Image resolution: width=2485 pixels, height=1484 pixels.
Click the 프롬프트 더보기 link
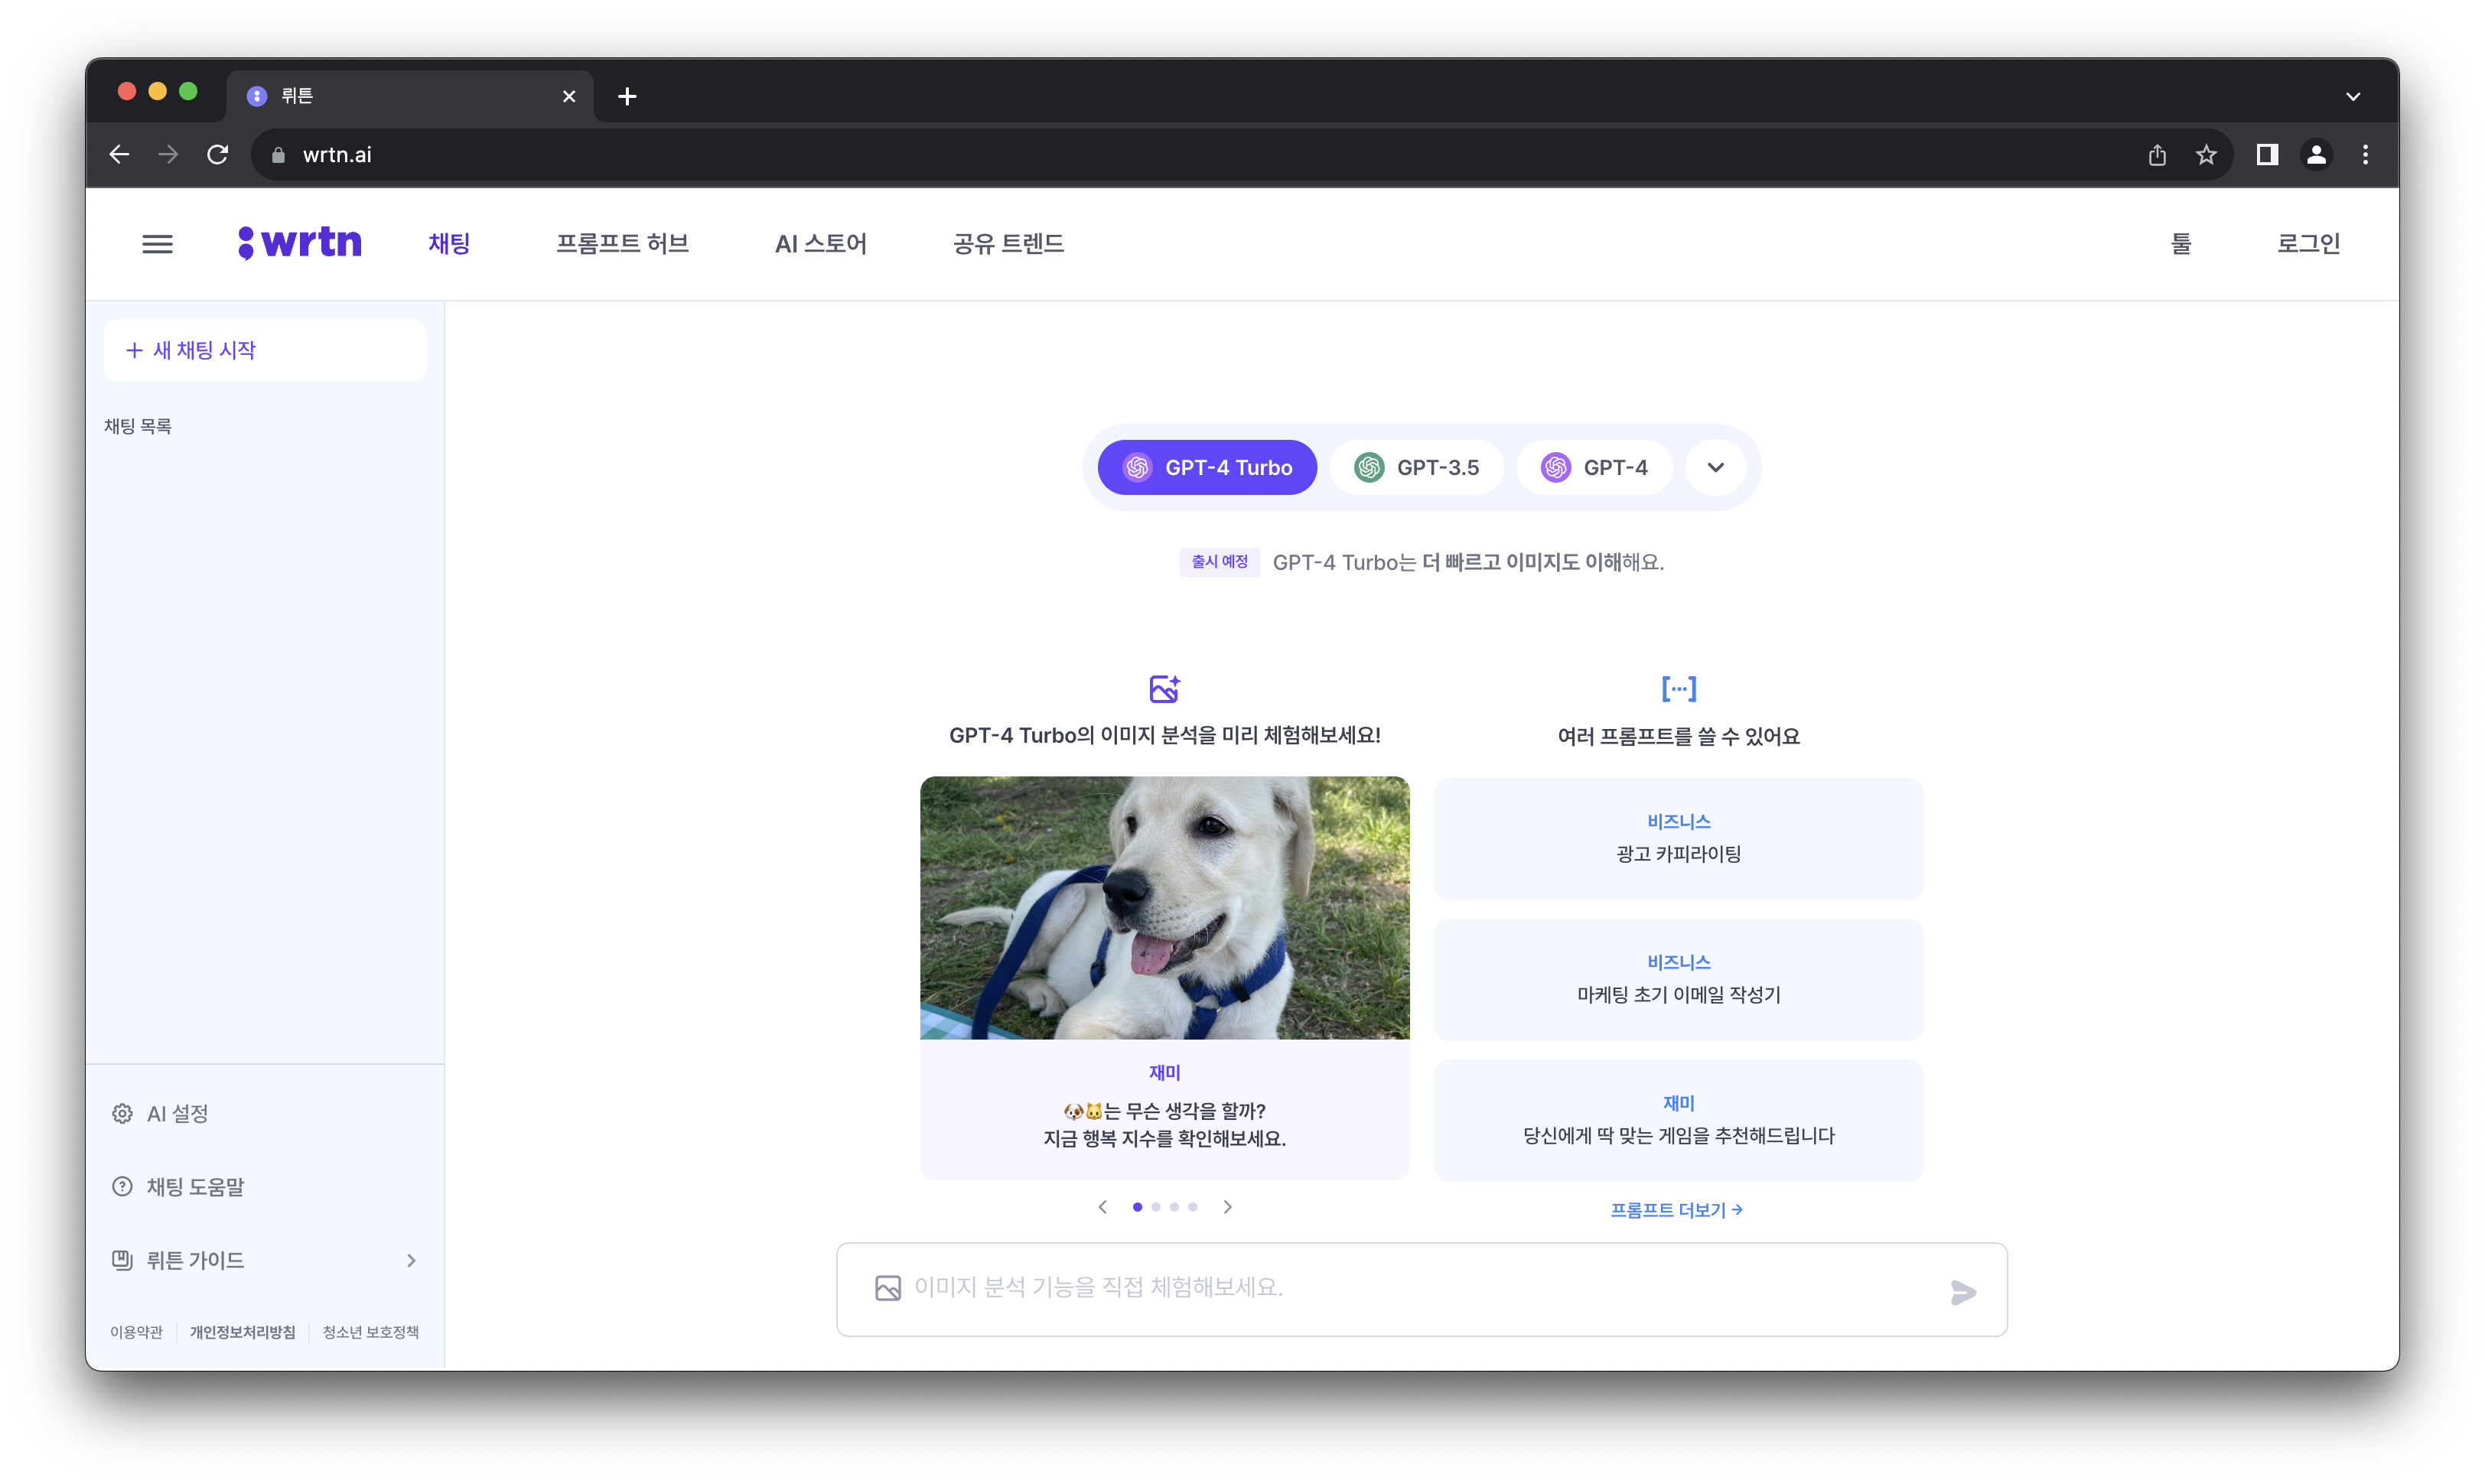pos(1676,1210)
